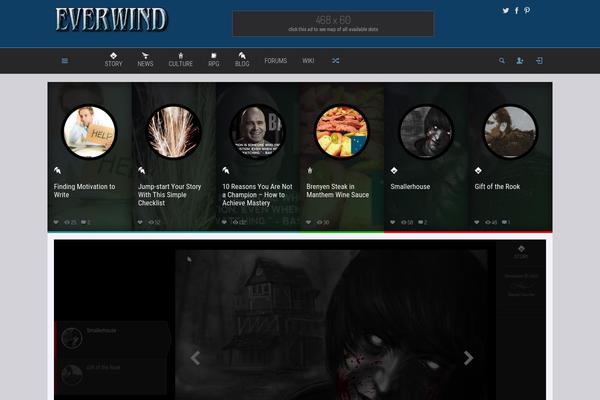Open the RPG menu item
600x400 pixels.
click(x=214, y=60)
